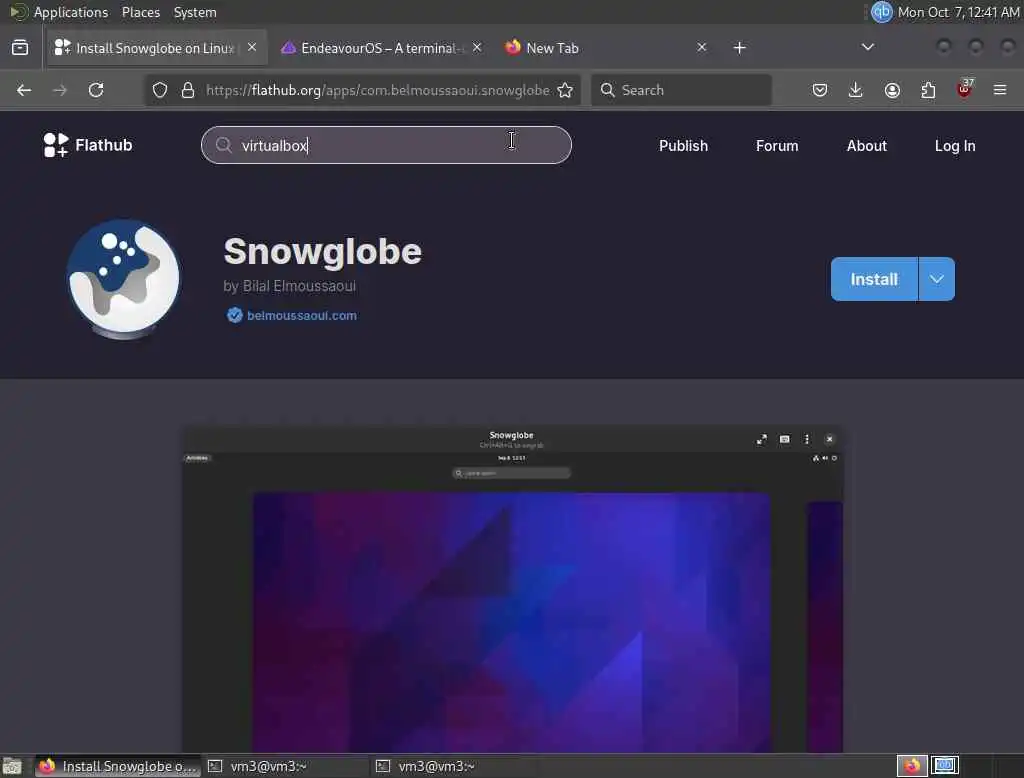Click the magnifier icon in Flathub search
The image size is (1024, 778).
(224, 145)
